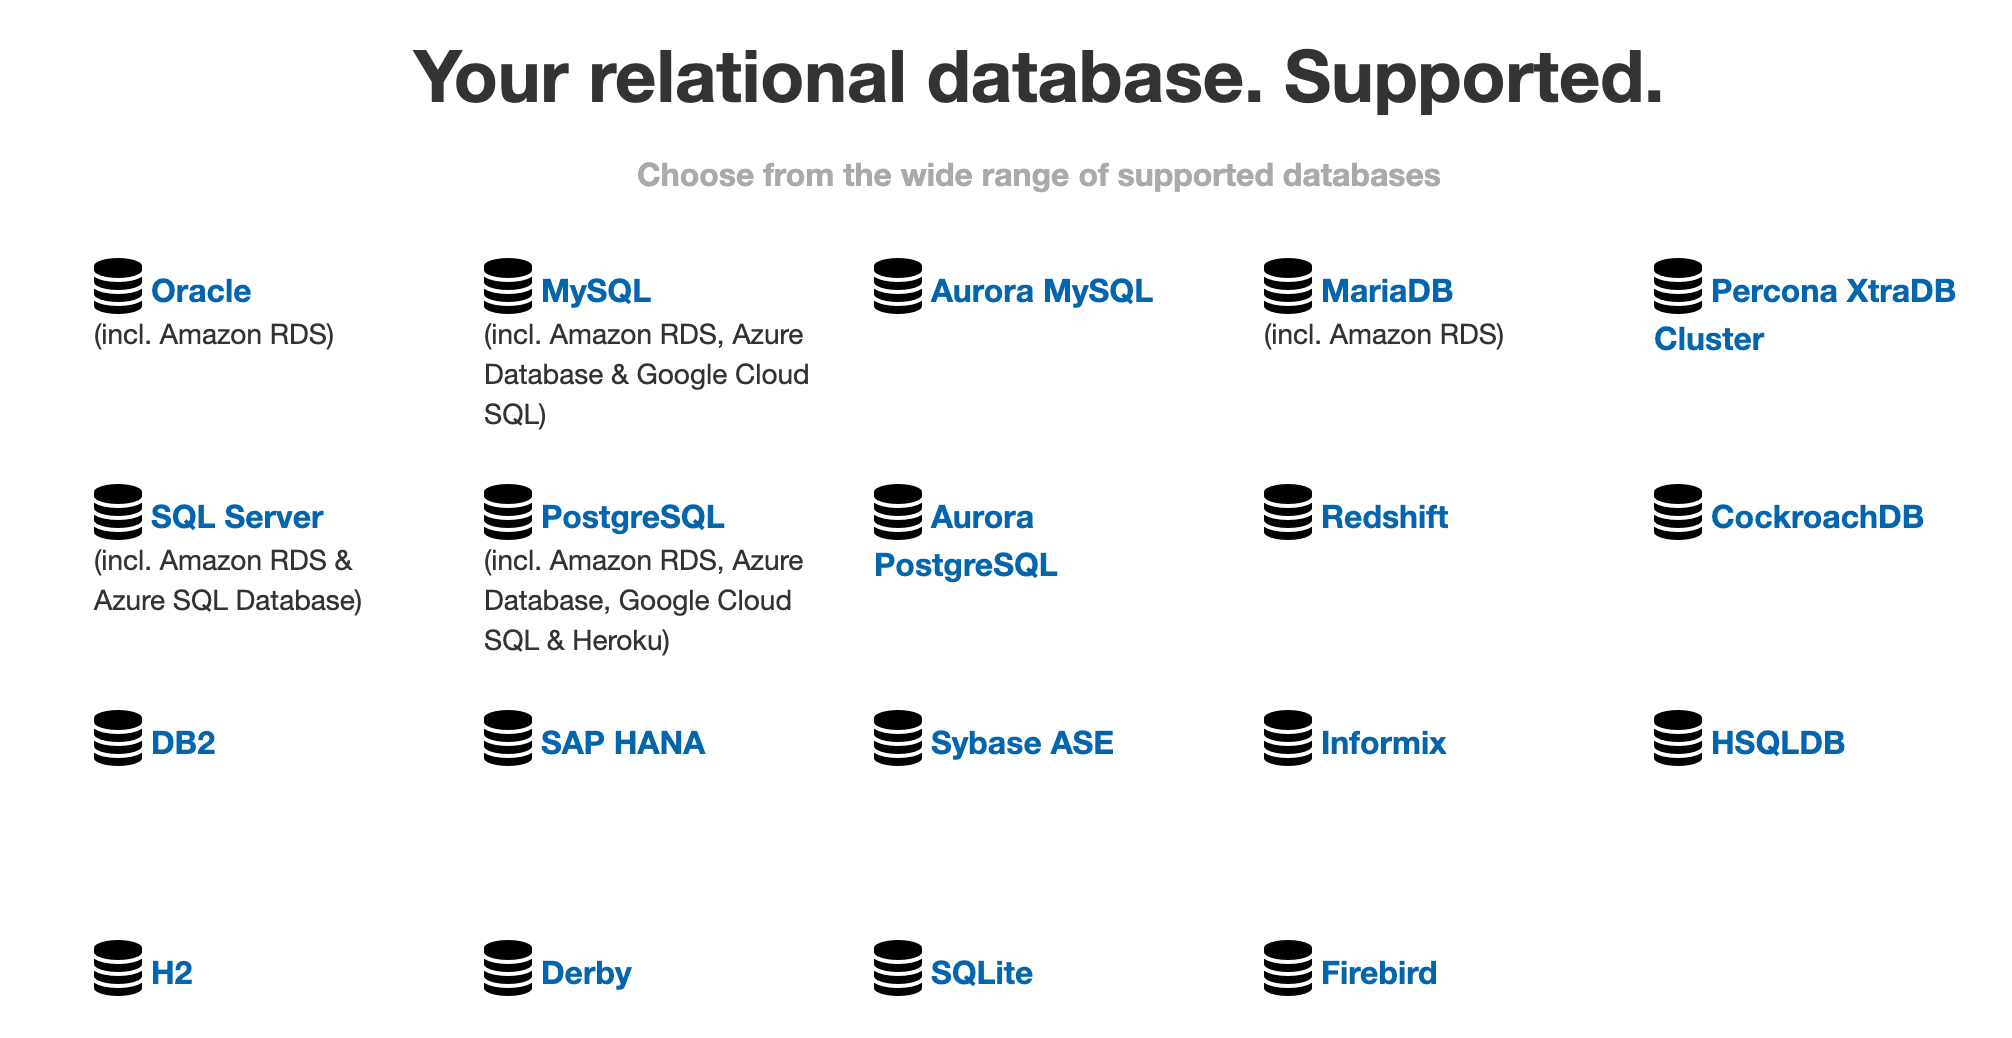2012x1038 pixels.
Task: Click the database icon next to MySQL
Action: pos(508,287)
